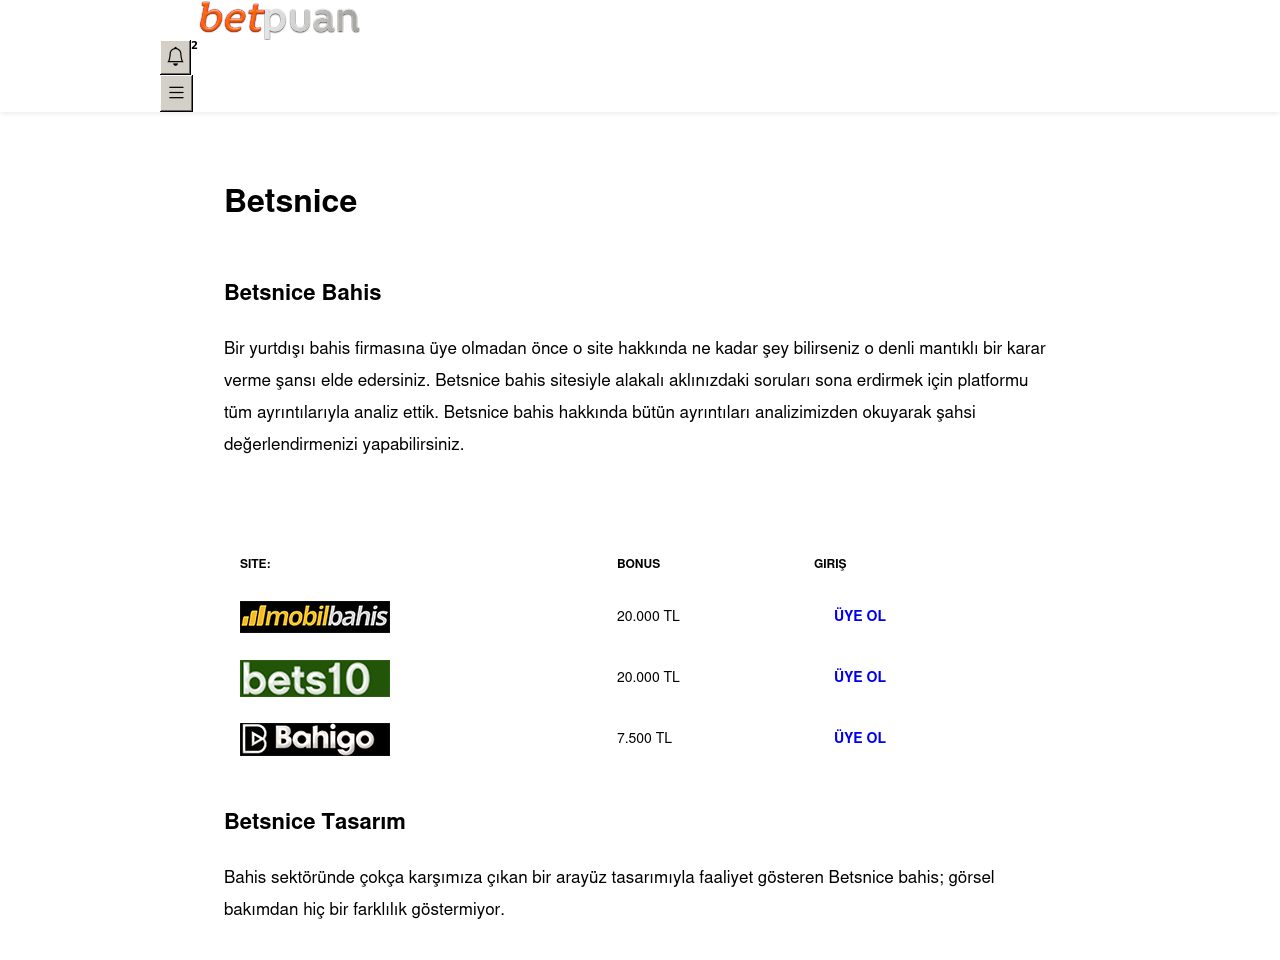
Task: Open the Bahigo logo image
Action: [315, 739]
